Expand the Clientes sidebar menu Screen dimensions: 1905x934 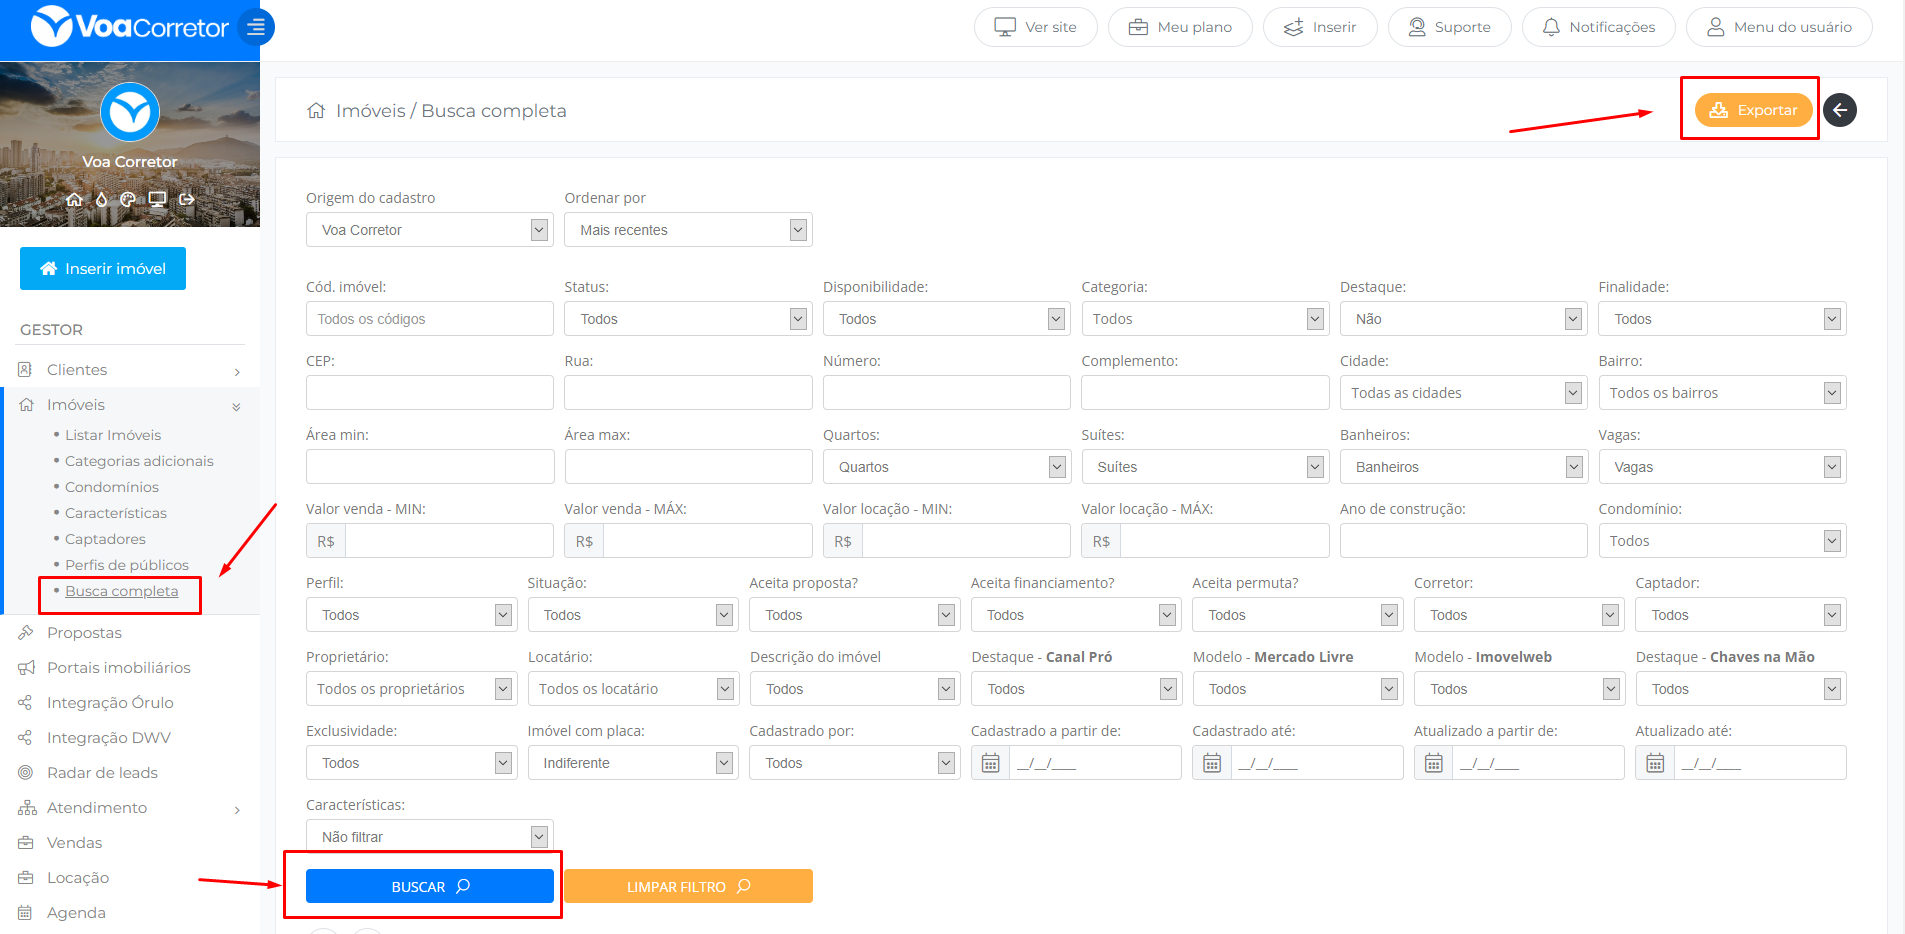(x=130, y=370)
